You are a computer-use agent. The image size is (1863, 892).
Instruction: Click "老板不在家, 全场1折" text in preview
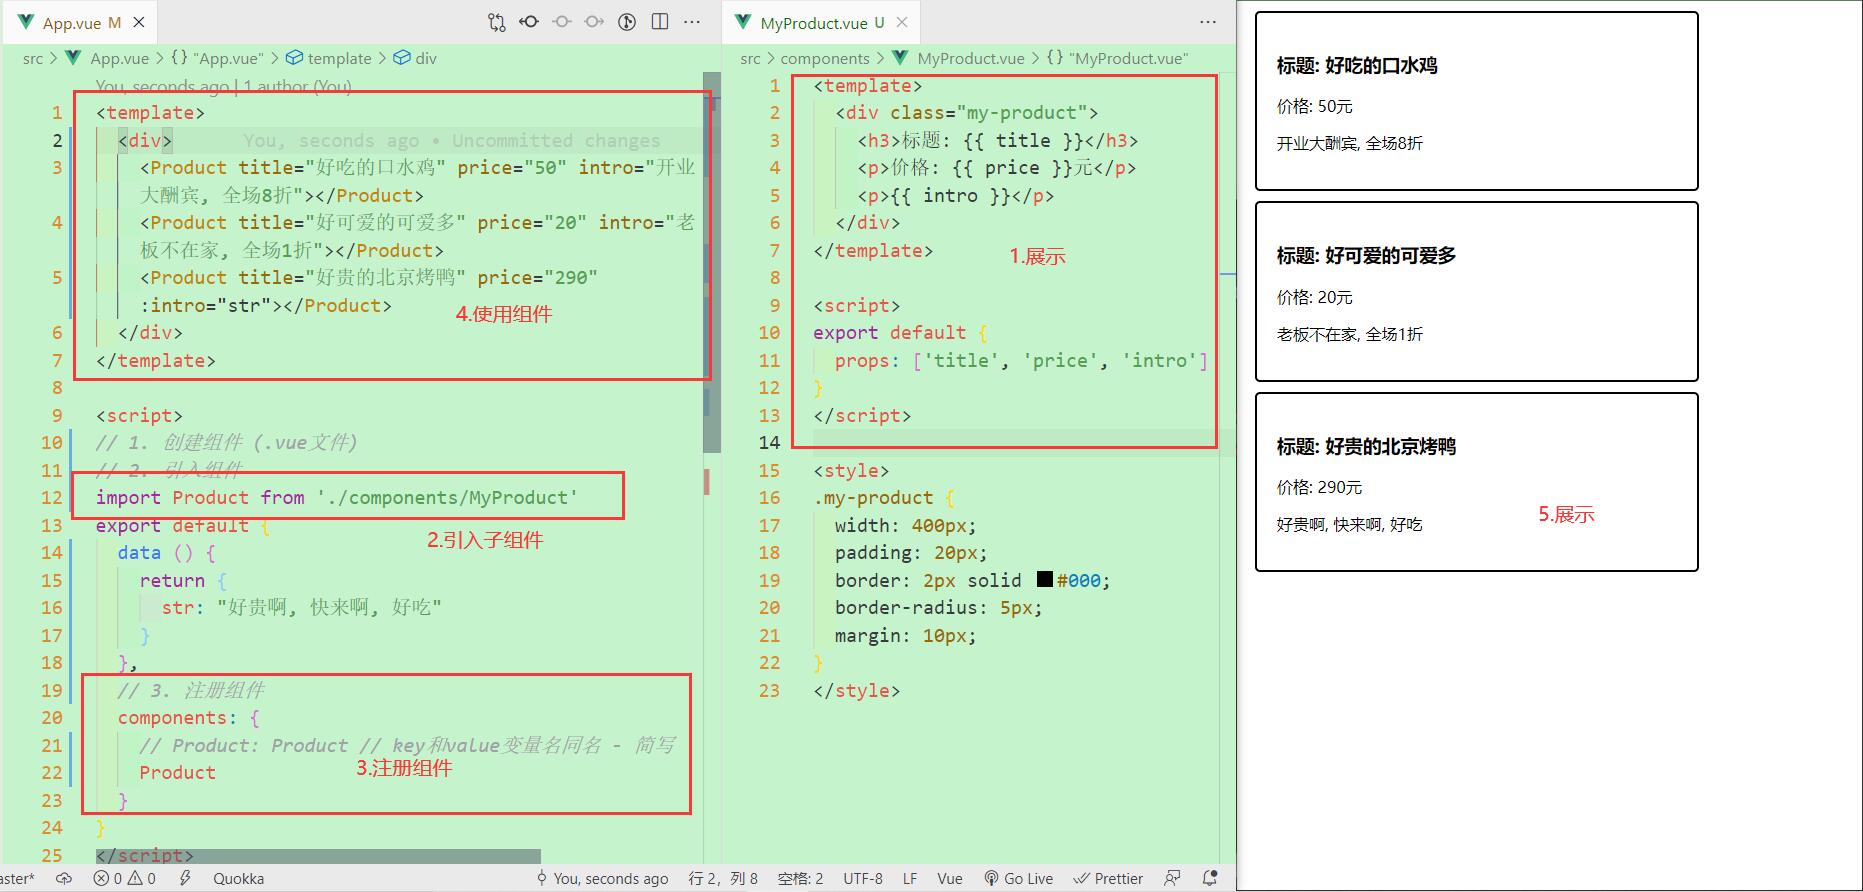1349,334
